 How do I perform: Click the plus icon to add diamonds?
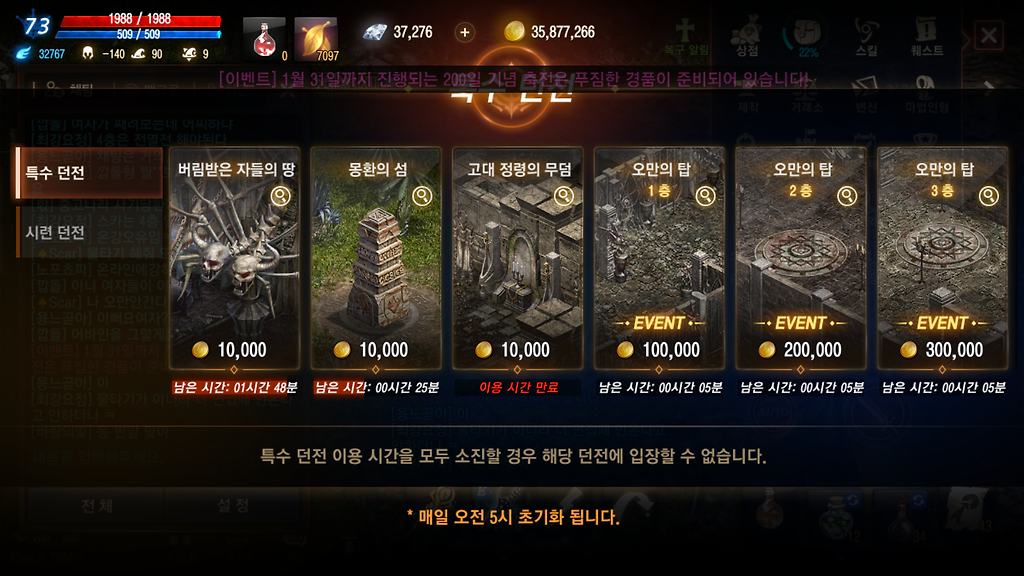click(464, 32)
